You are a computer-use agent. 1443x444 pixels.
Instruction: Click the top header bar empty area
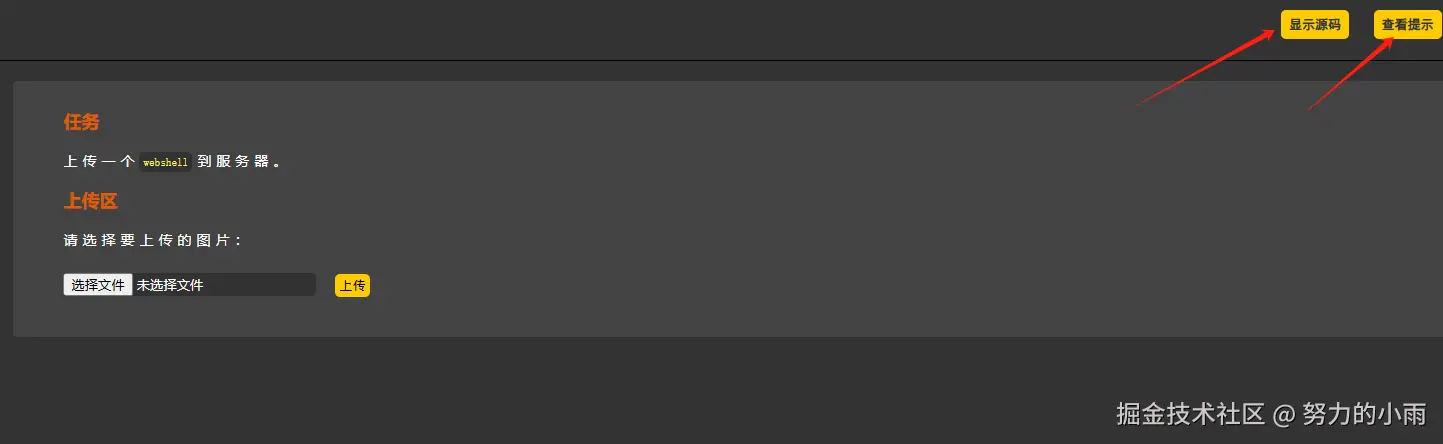click(600, 30)
